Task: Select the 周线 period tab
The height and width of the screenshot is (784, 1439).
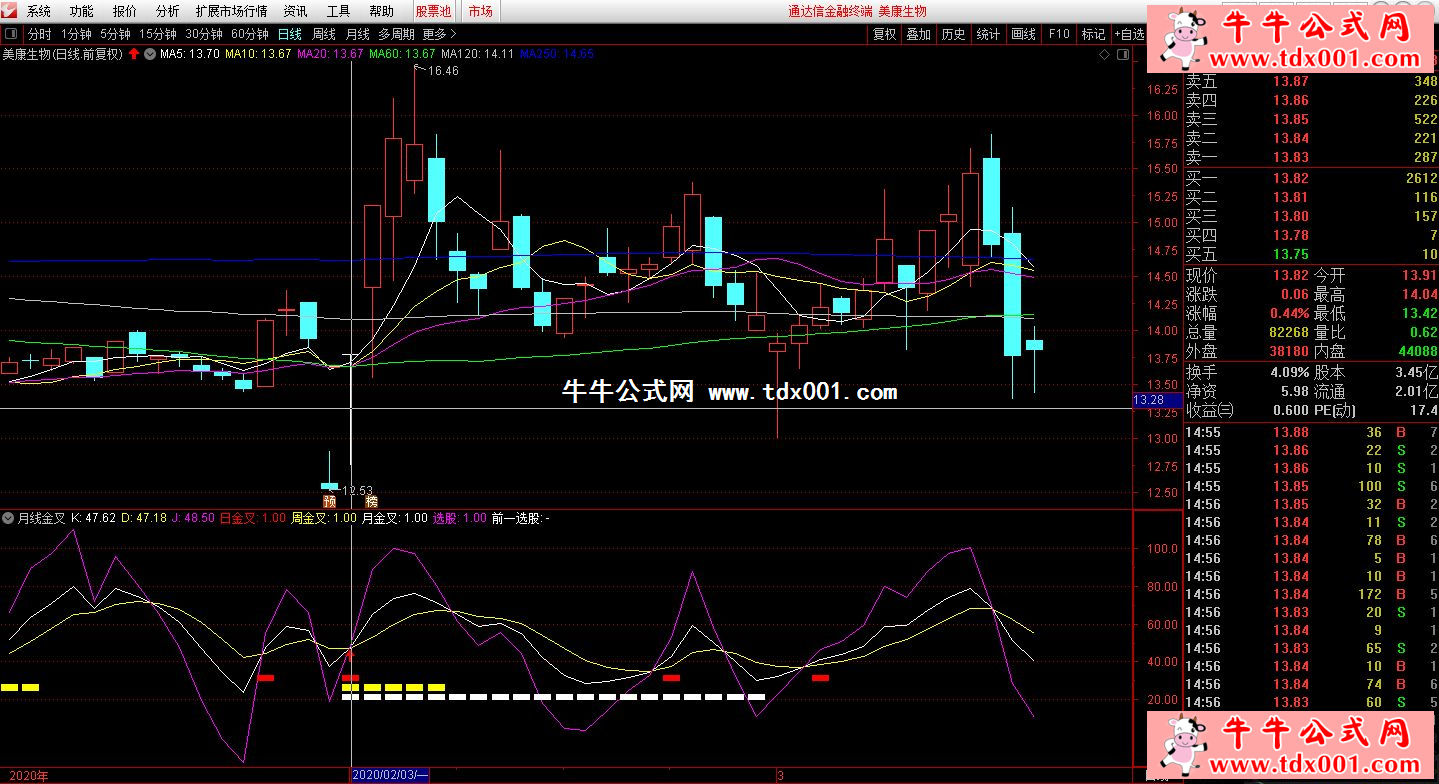Action: click(324, 34)
